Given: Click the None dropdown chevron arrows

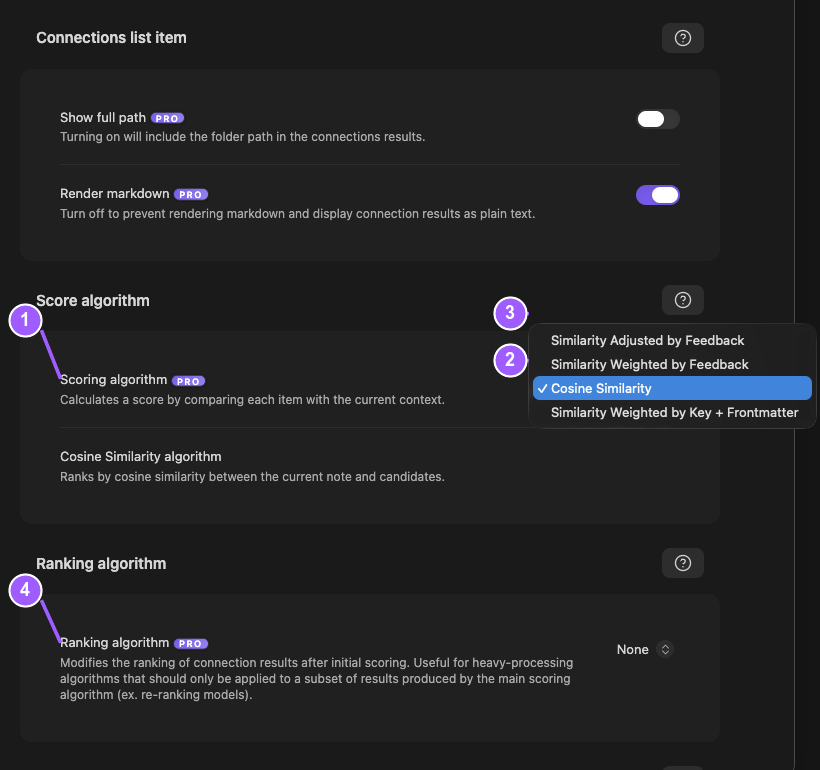Looking at the screenshot, I should (665, 650).
